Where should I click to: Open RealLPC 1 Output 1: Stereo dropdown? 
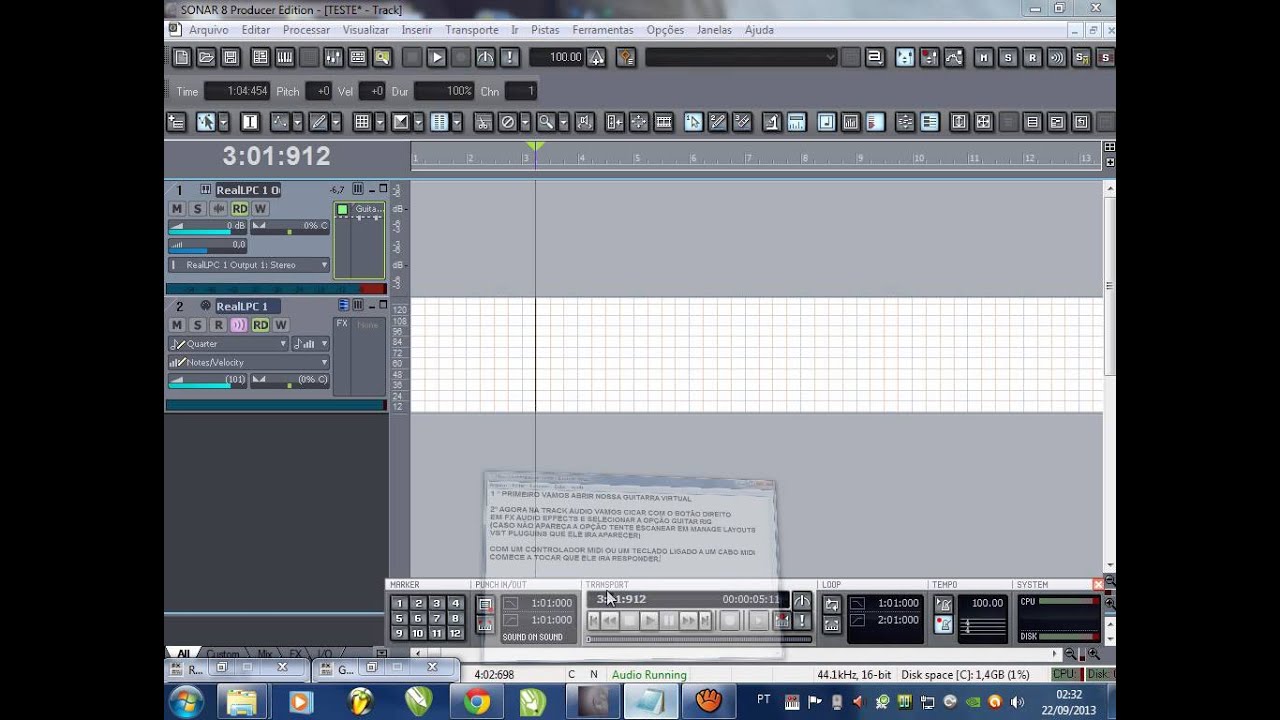(249, 265)
